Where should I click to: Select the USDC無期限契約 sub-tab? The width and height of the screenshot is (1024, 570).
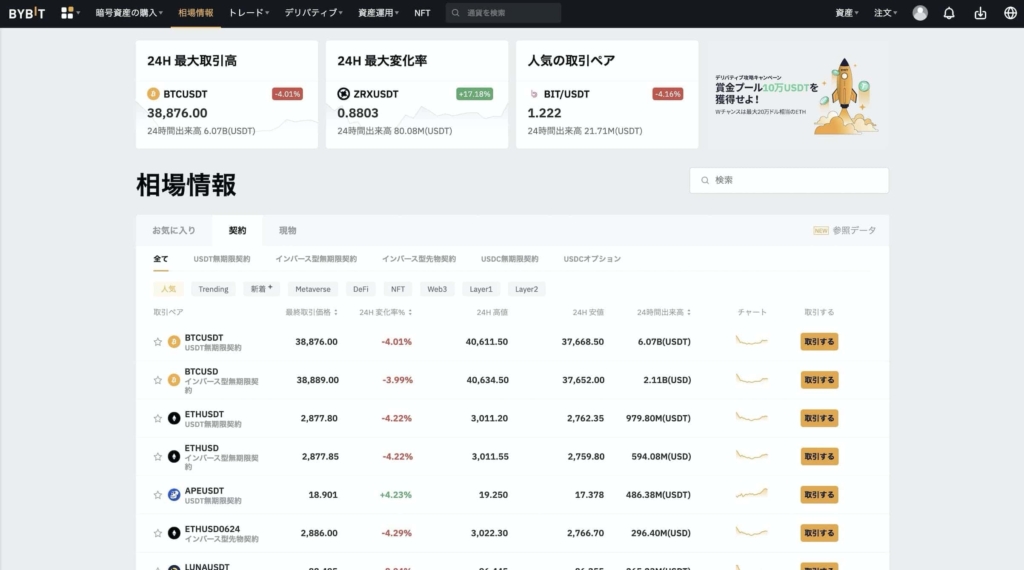[509, 259]
